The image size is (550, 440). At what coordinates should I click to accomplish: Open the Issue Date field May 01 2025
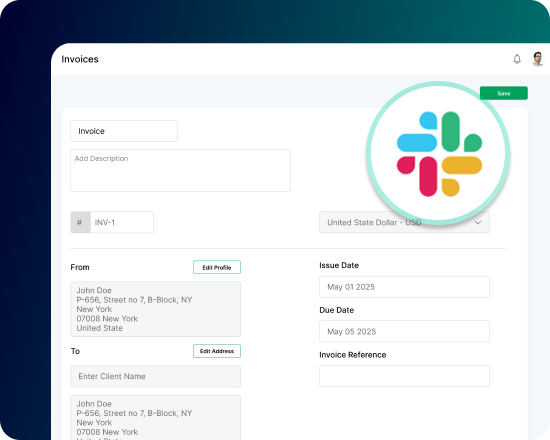404,287
